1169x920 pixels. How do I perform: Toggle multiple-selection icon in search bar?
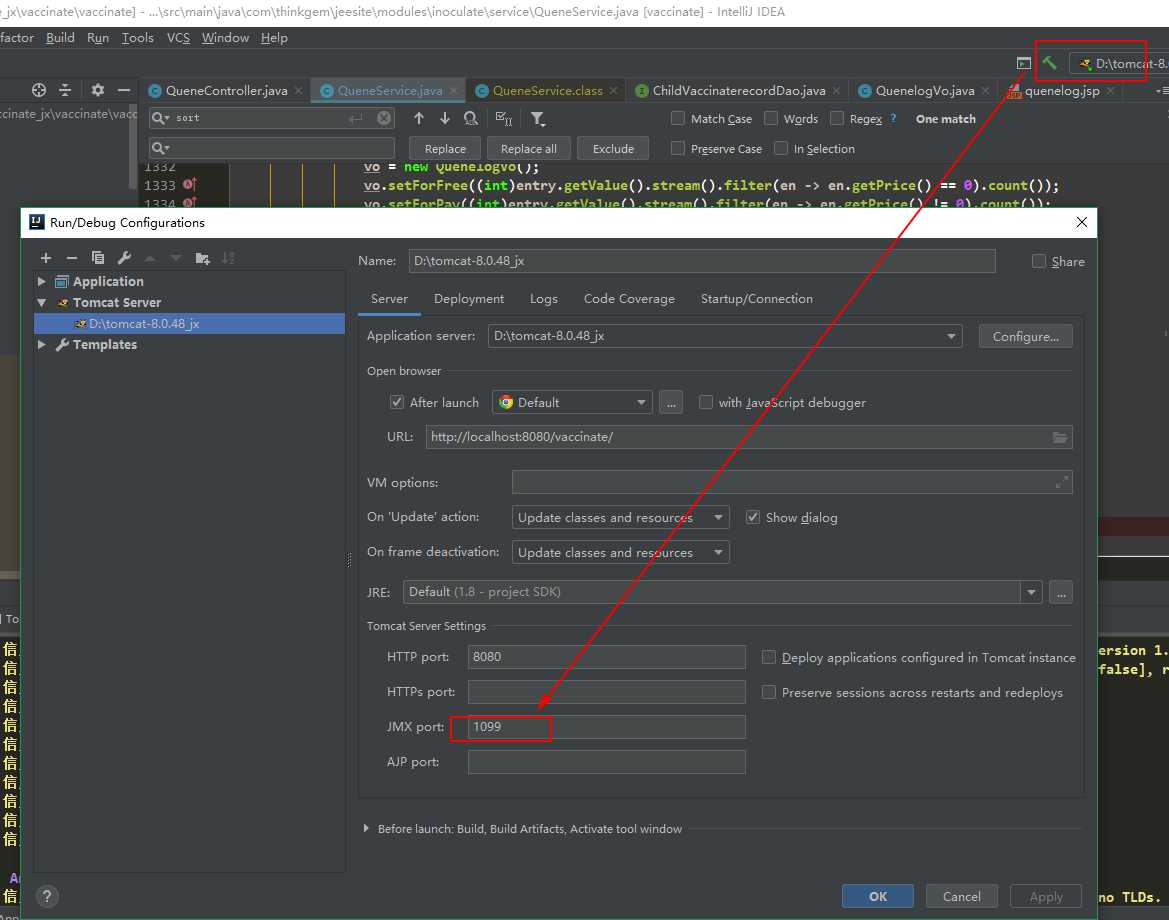(x=504, y=118)
